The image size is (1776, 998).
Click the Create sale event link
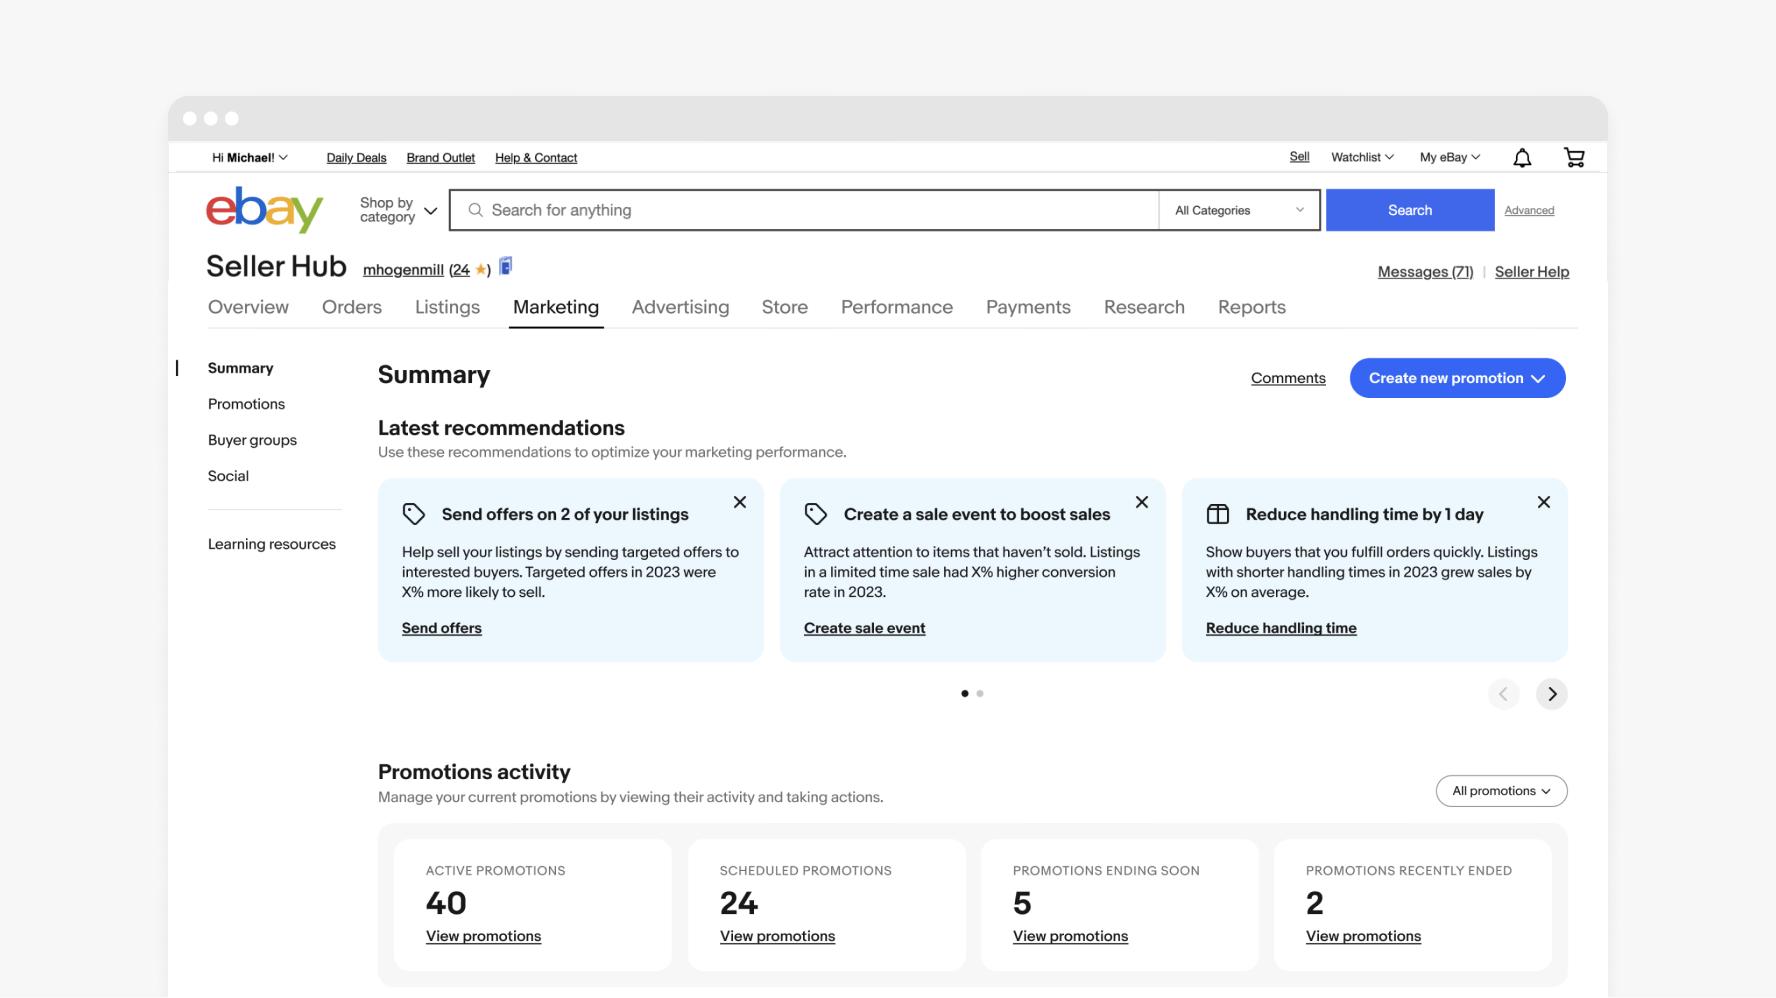(864, 628)
